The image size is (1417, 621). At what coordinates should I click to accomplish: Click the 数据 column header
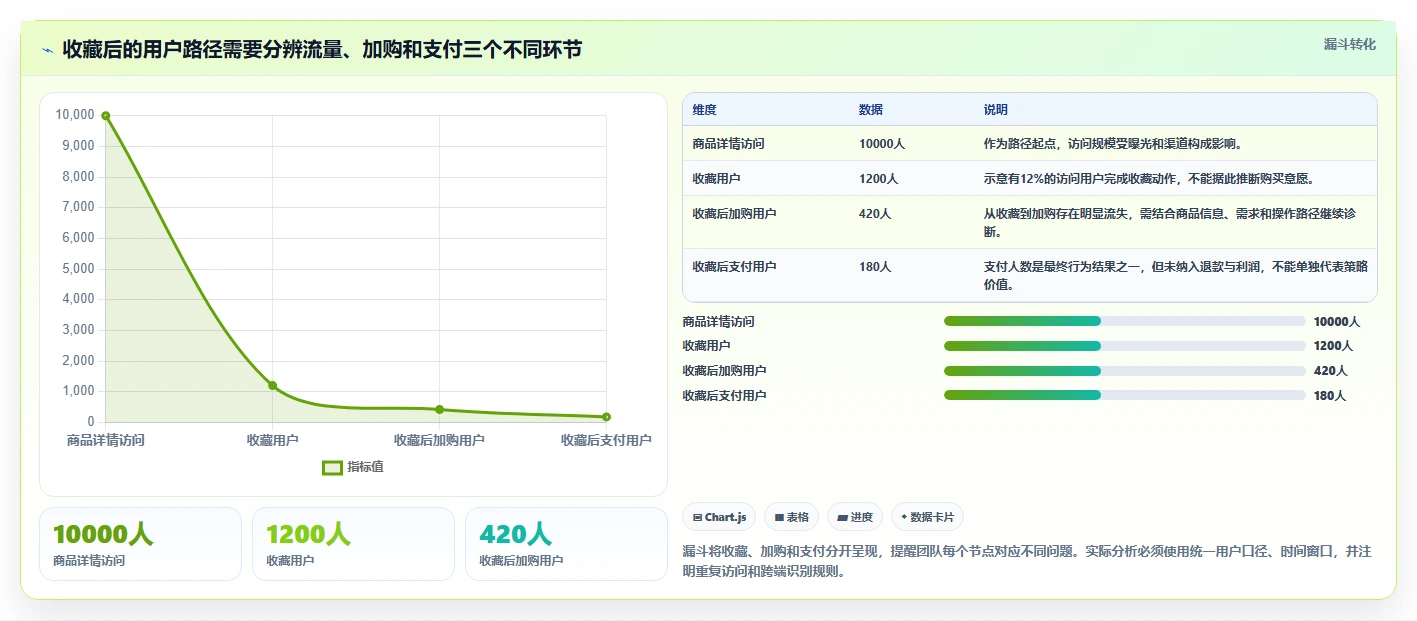[x=871, y=110]
